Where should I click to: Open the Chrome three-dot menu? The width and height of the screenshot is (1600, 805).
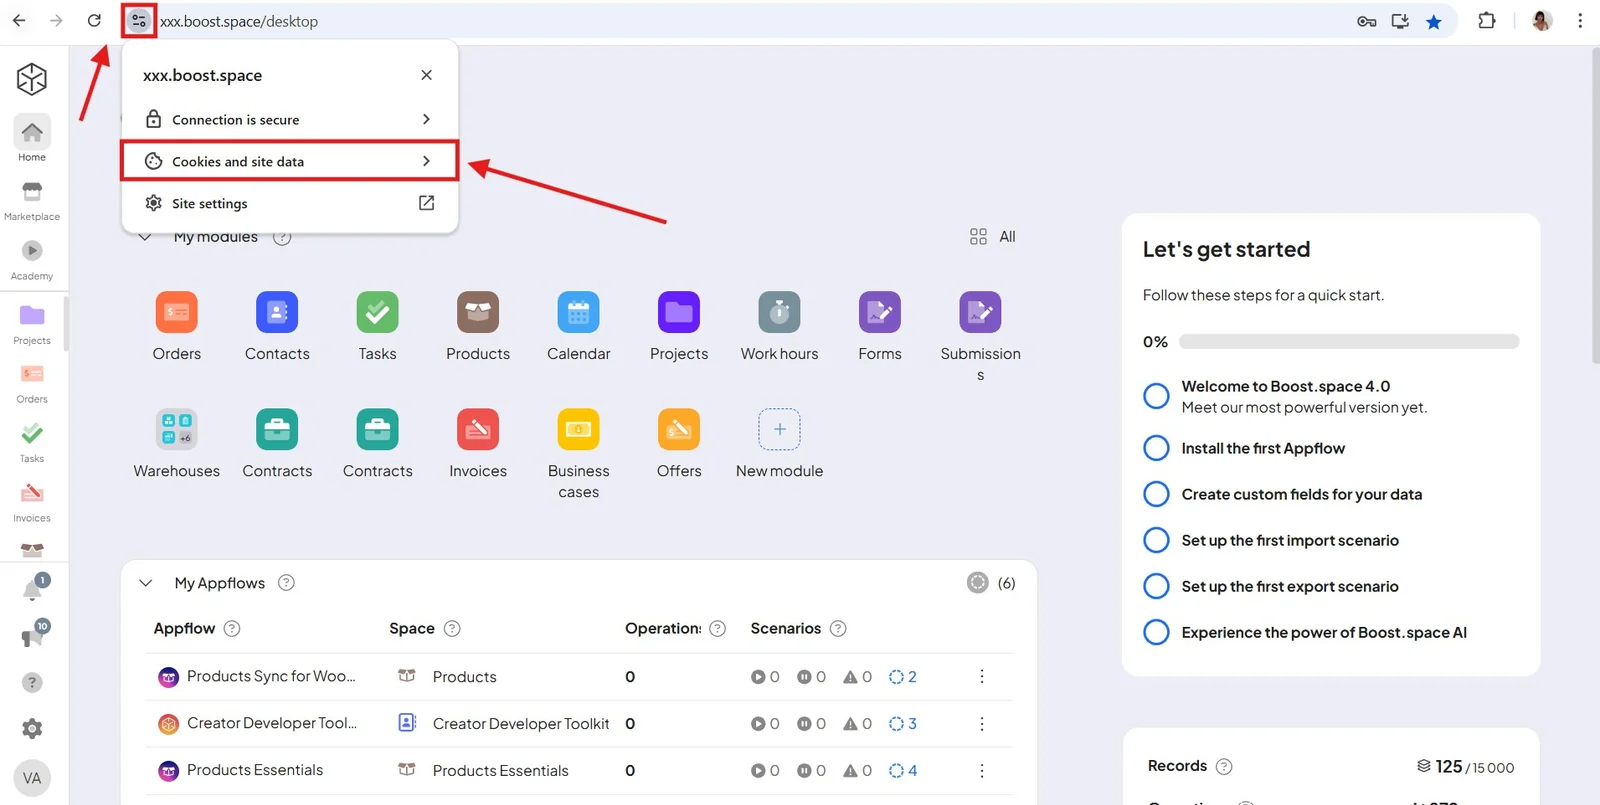pos(1580,21)
